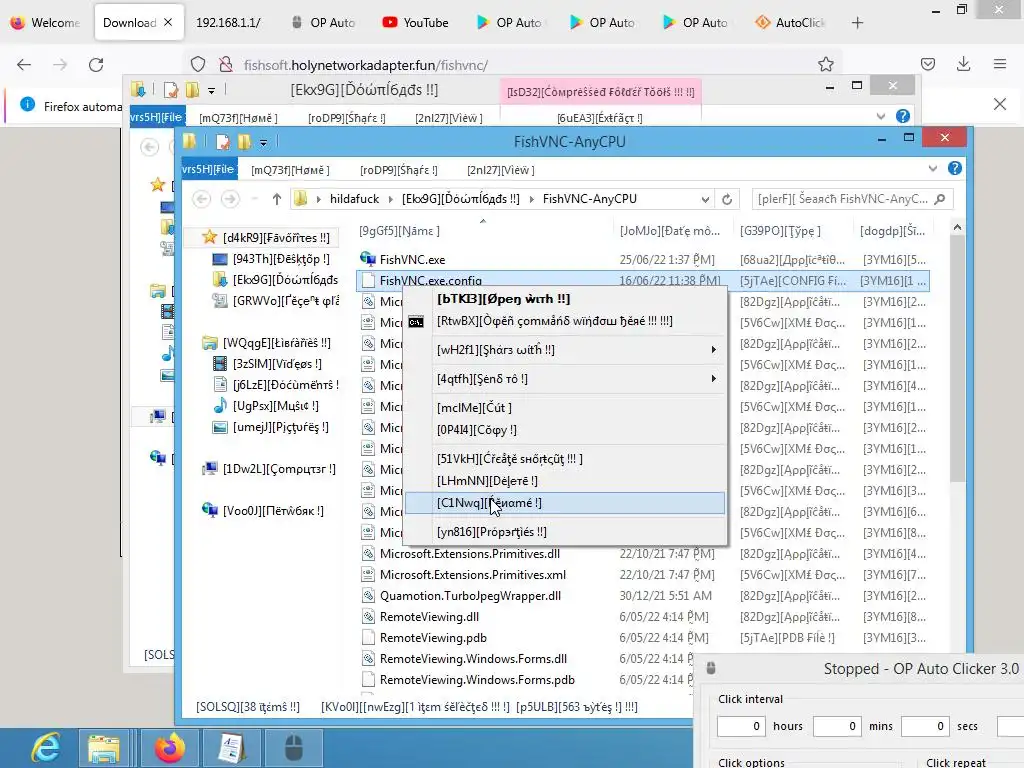This screenshot has height=768, width=1024.
Task: Click the Pocket save icon
Action: point(927,64)
